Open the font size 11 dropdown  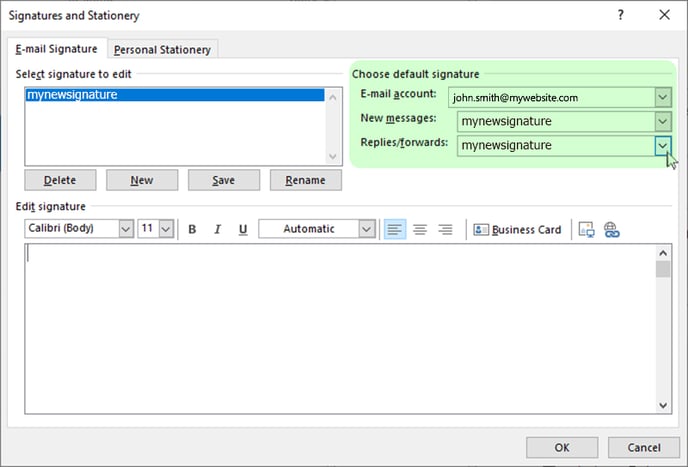[x=166, y=229]
